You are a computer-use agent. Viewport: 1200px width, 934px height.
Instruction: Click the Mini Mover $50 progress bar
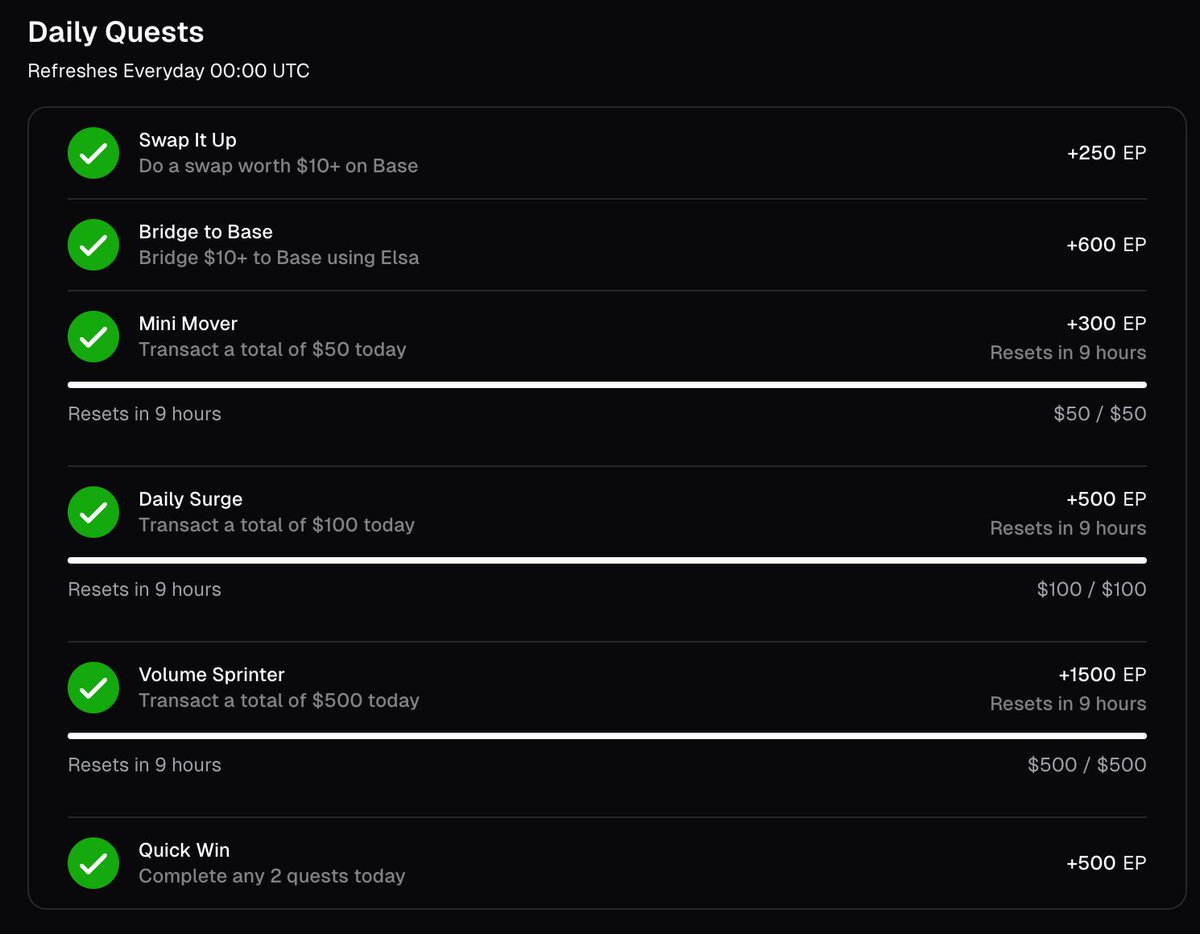point(607,385)
